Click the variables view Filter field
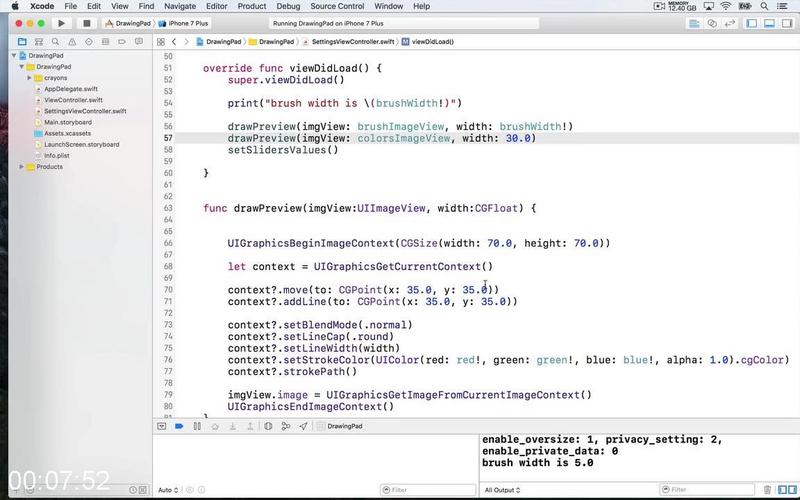Screen dimensions: 800x500 428,490
